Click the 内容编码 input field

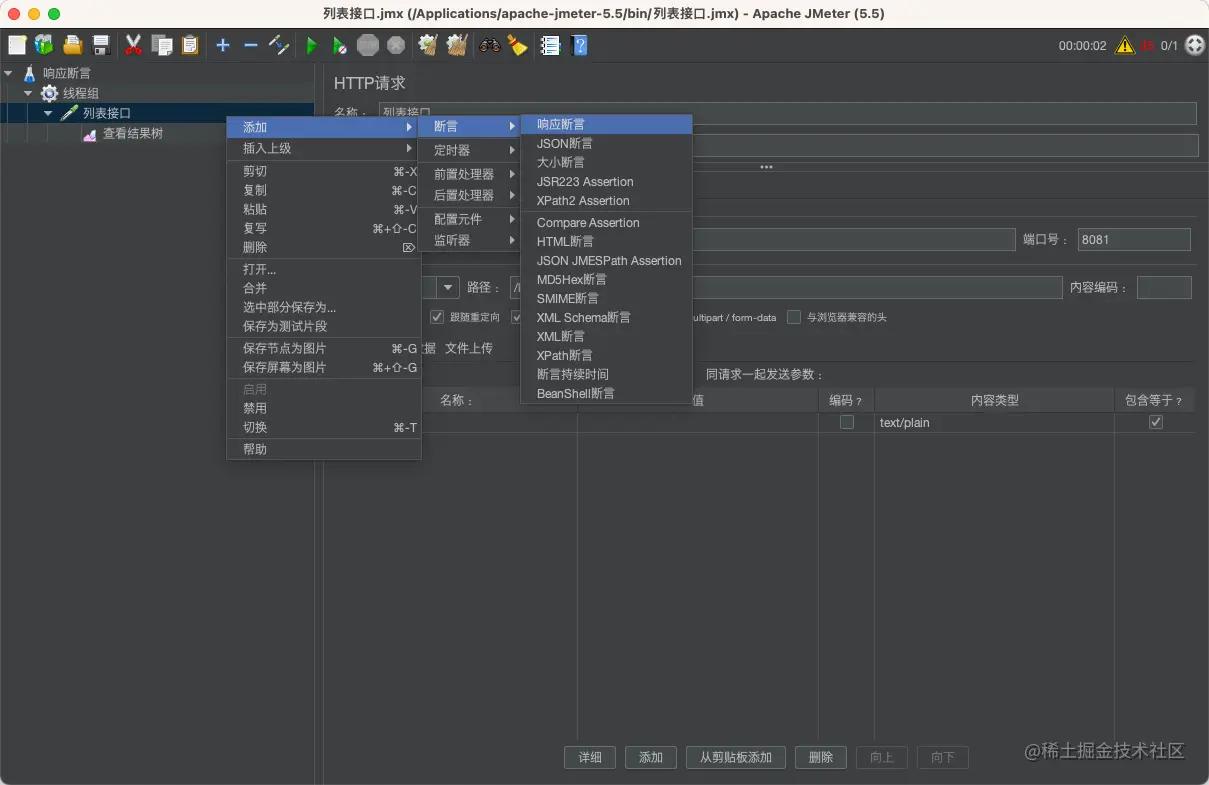(1164, 287)
